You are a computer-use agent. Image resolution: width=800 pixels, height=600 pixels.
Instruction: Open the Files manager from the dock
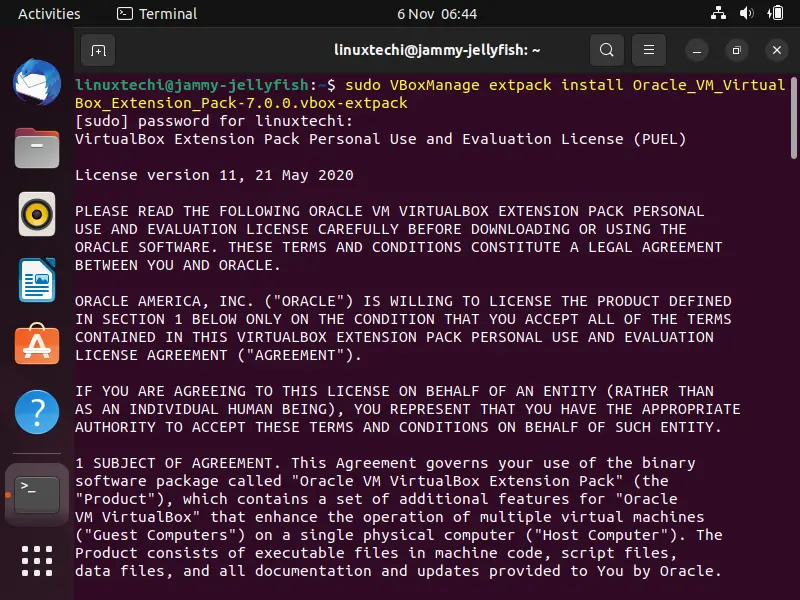pos(37,148)
